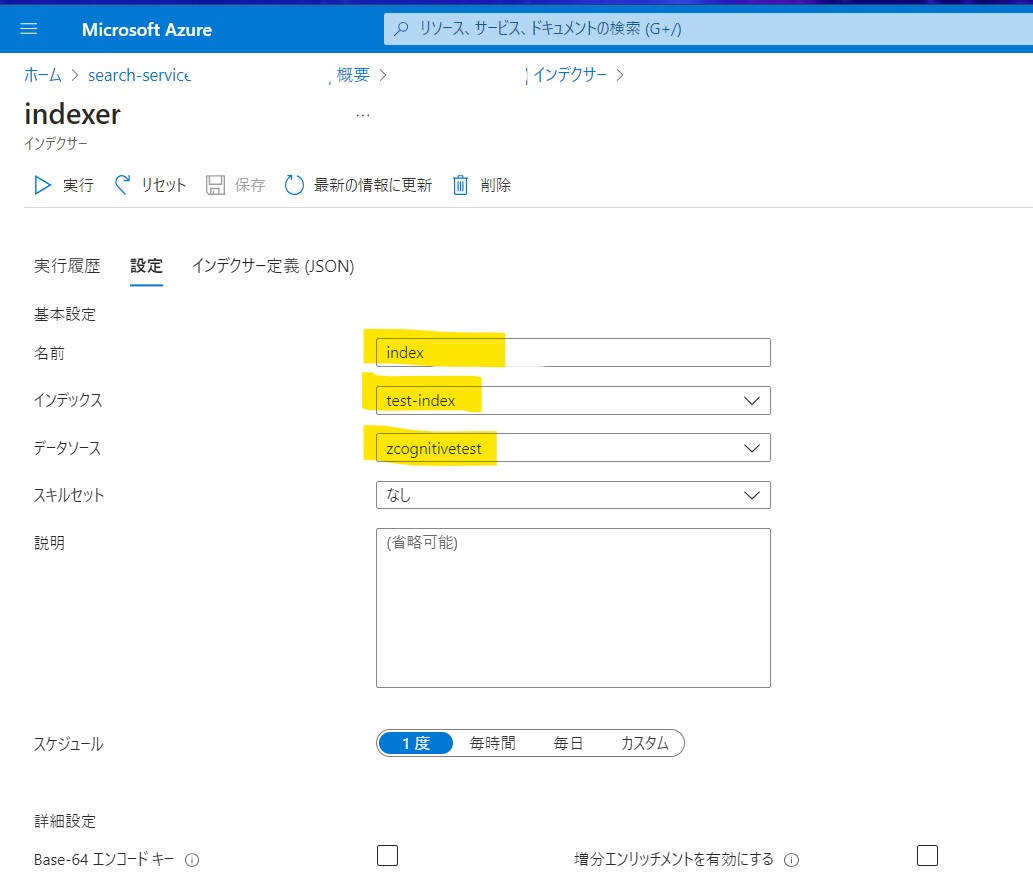
Task: Click the スキルセット field label
Action: click(x=69, y=495)
